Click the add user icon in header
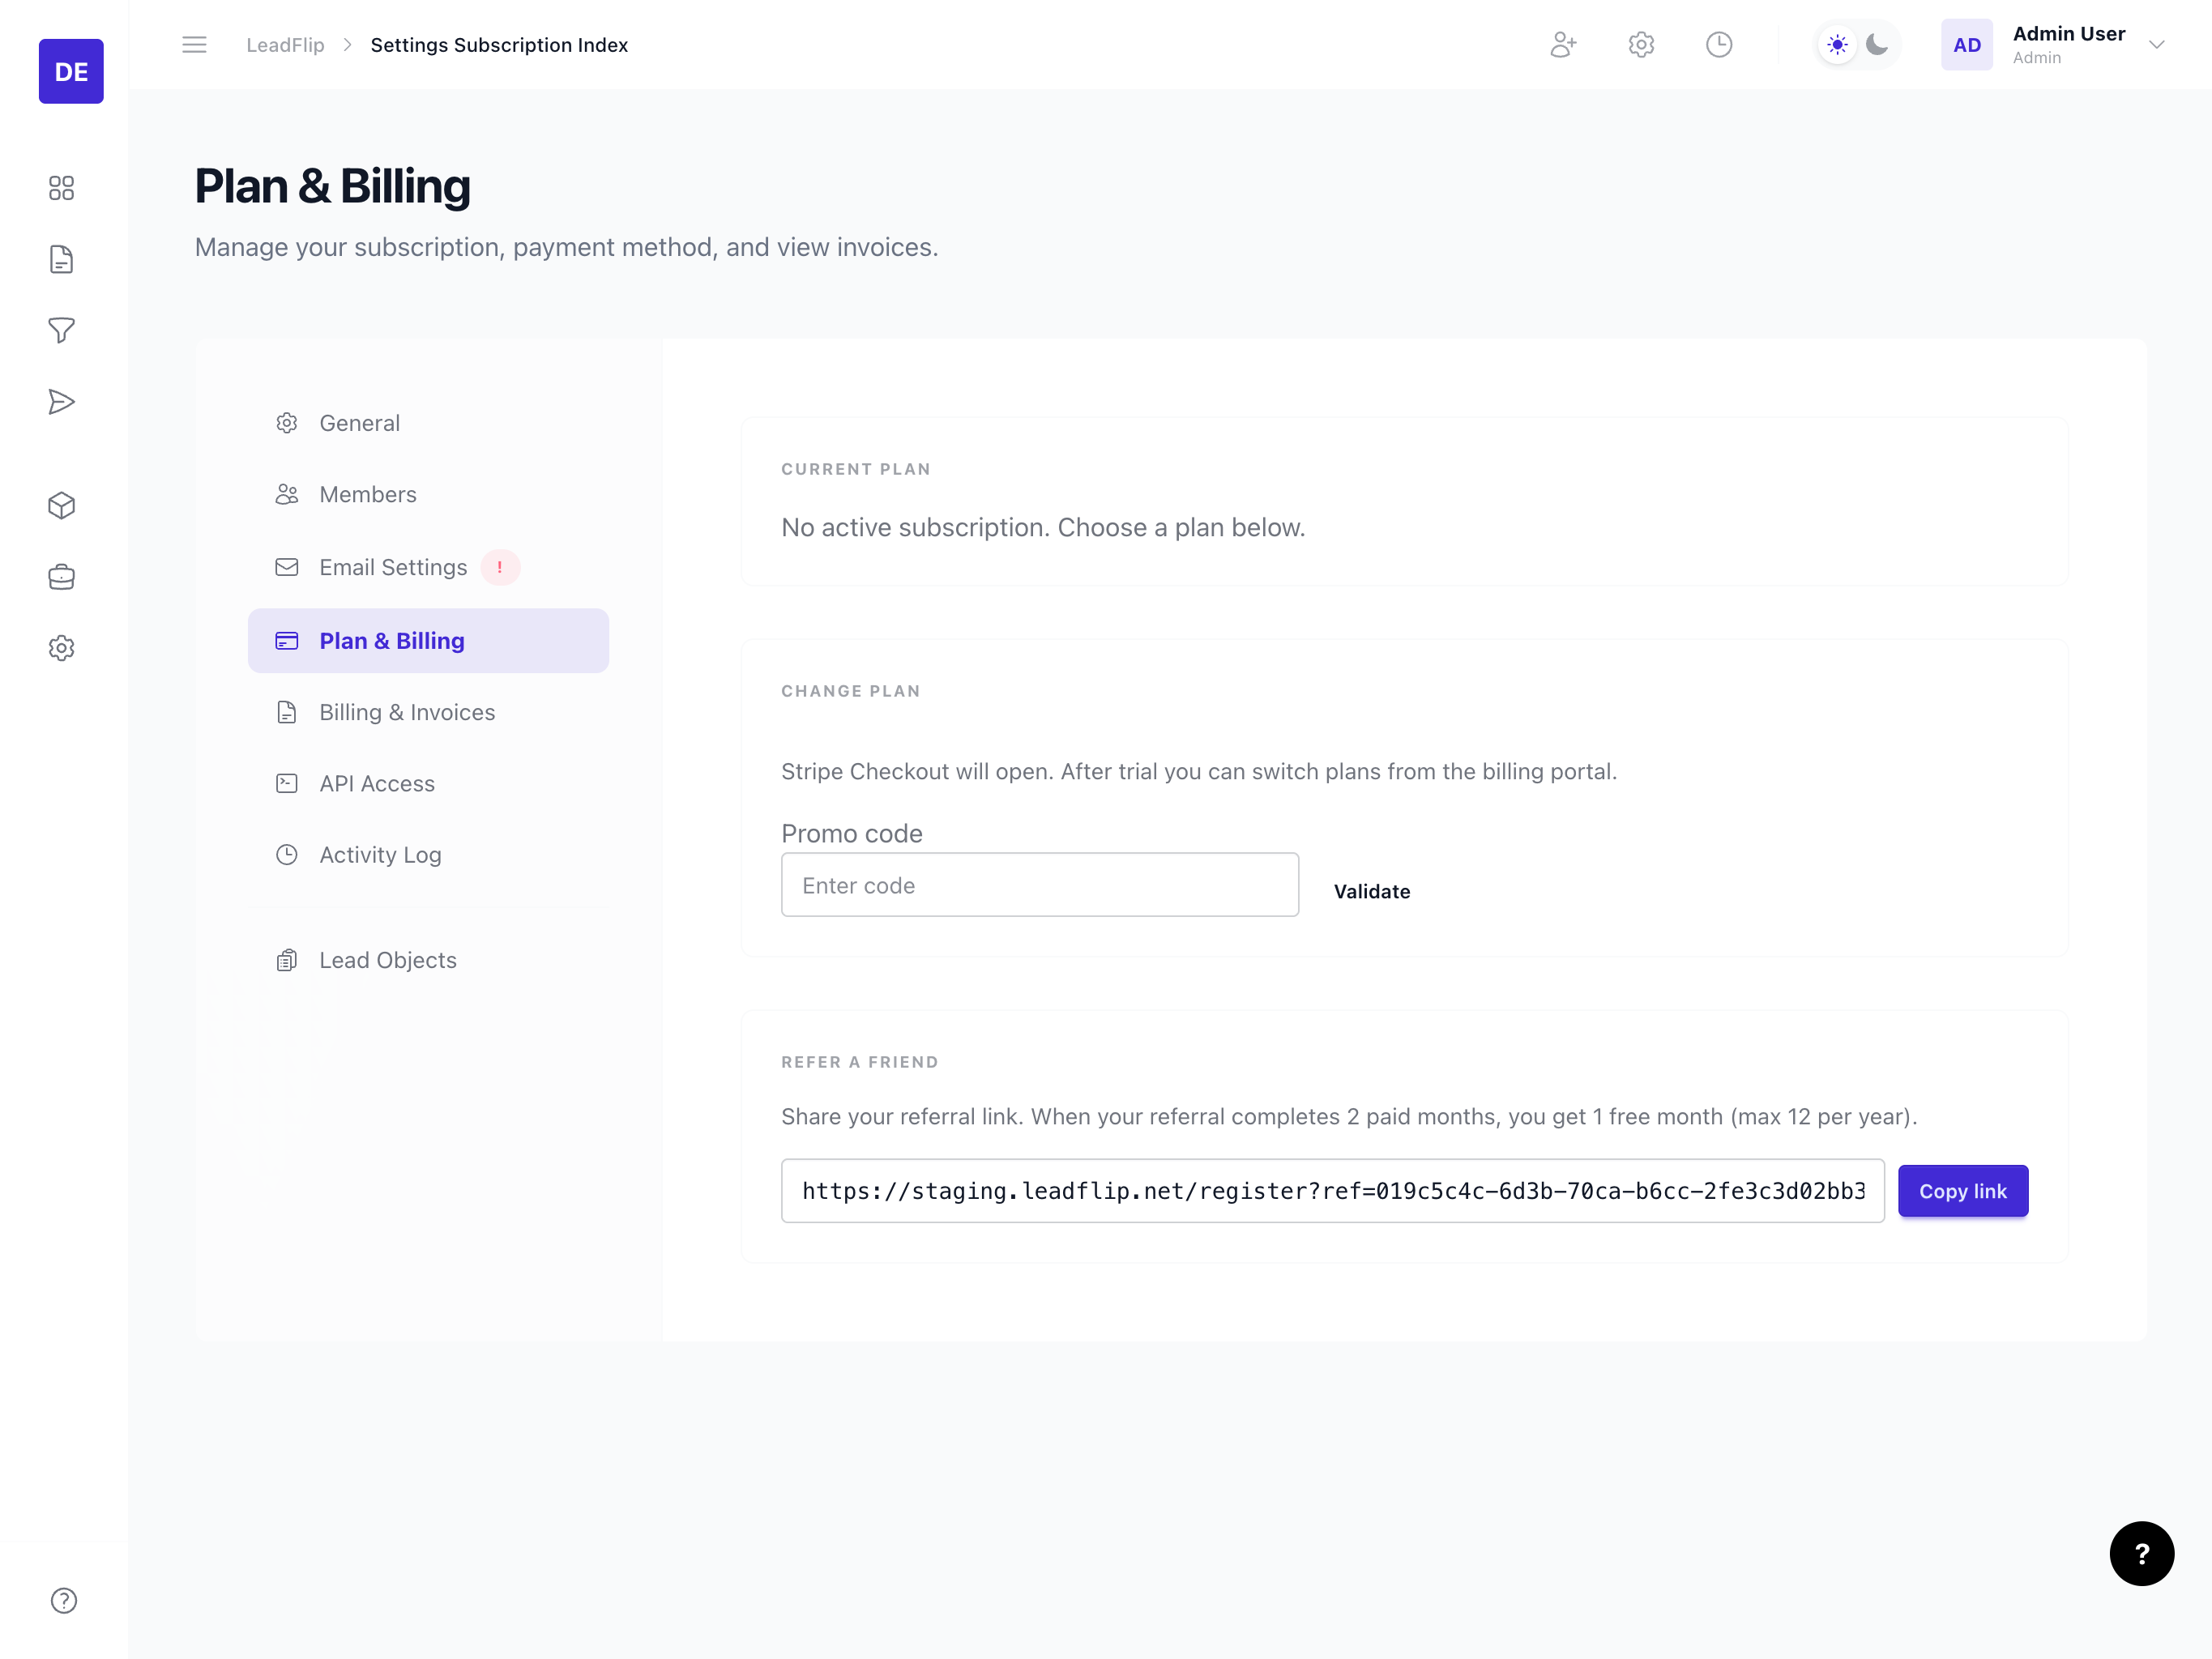Image resolution: width=2212 pixels, height=1659 pixels. (x=1563, y=45)
